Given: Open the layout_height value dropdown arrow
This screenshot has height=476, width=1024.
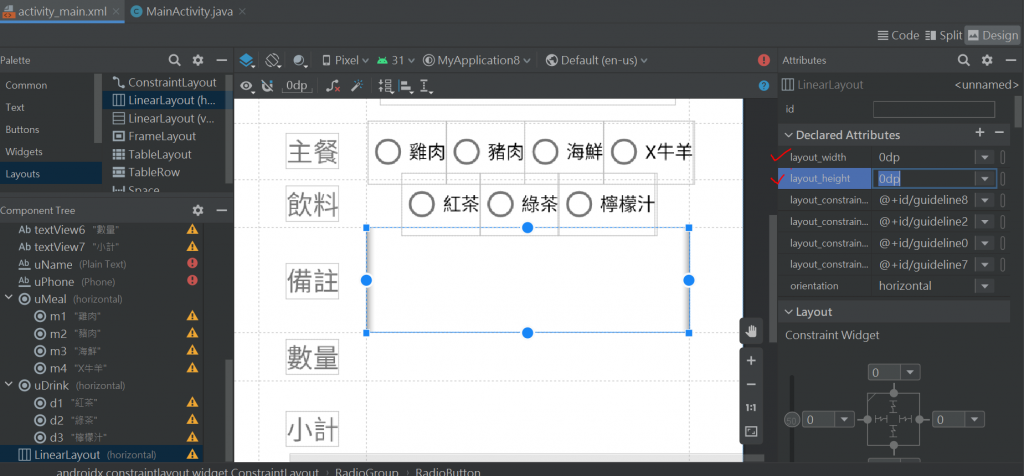Looking at the screenshot, I should tap(984, 179).
